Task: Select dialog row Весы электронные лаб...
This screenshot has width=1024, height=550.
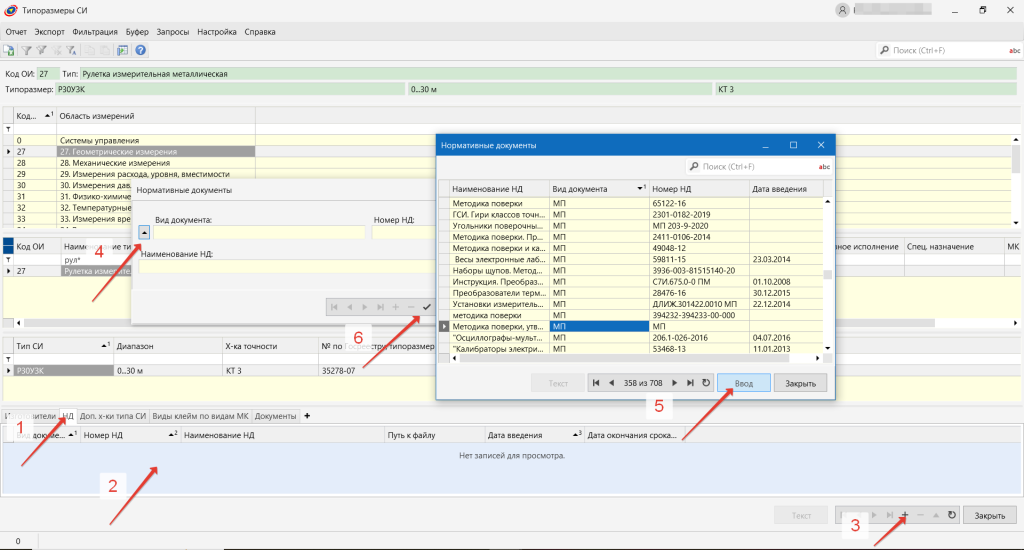Action: (x=636, y=259)
